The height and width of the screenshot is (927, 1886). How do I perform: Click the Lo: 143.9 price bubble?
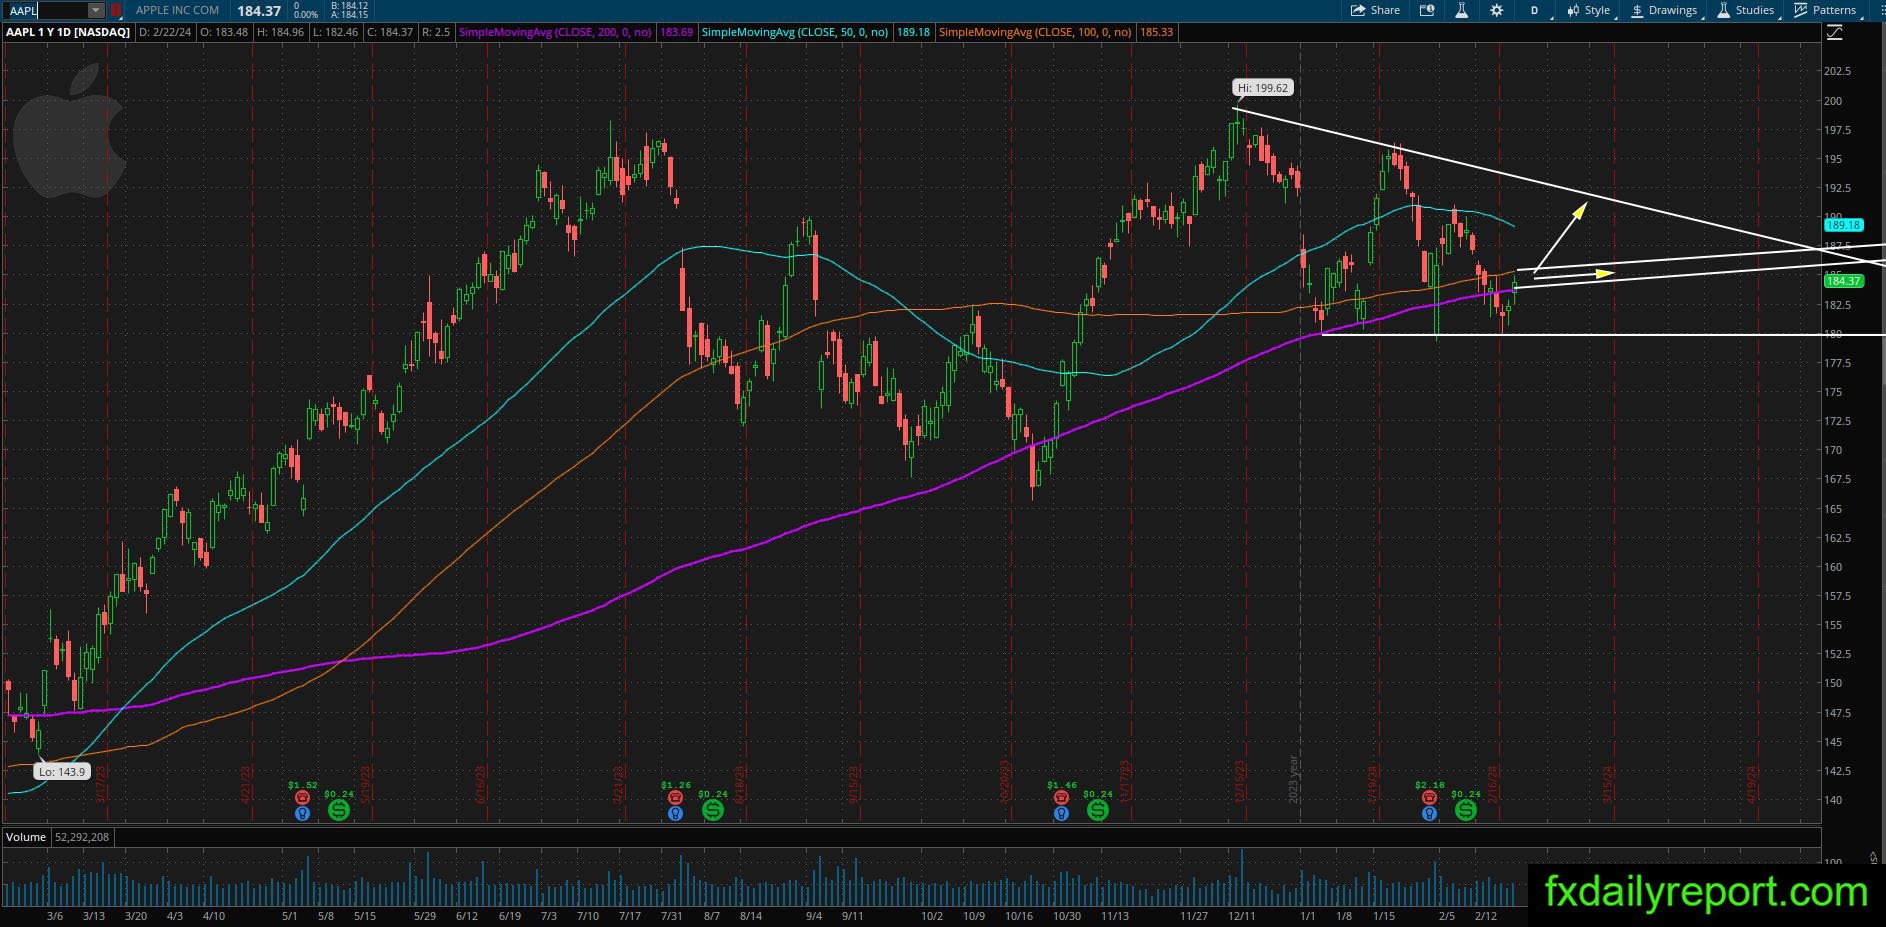[62, 772]
